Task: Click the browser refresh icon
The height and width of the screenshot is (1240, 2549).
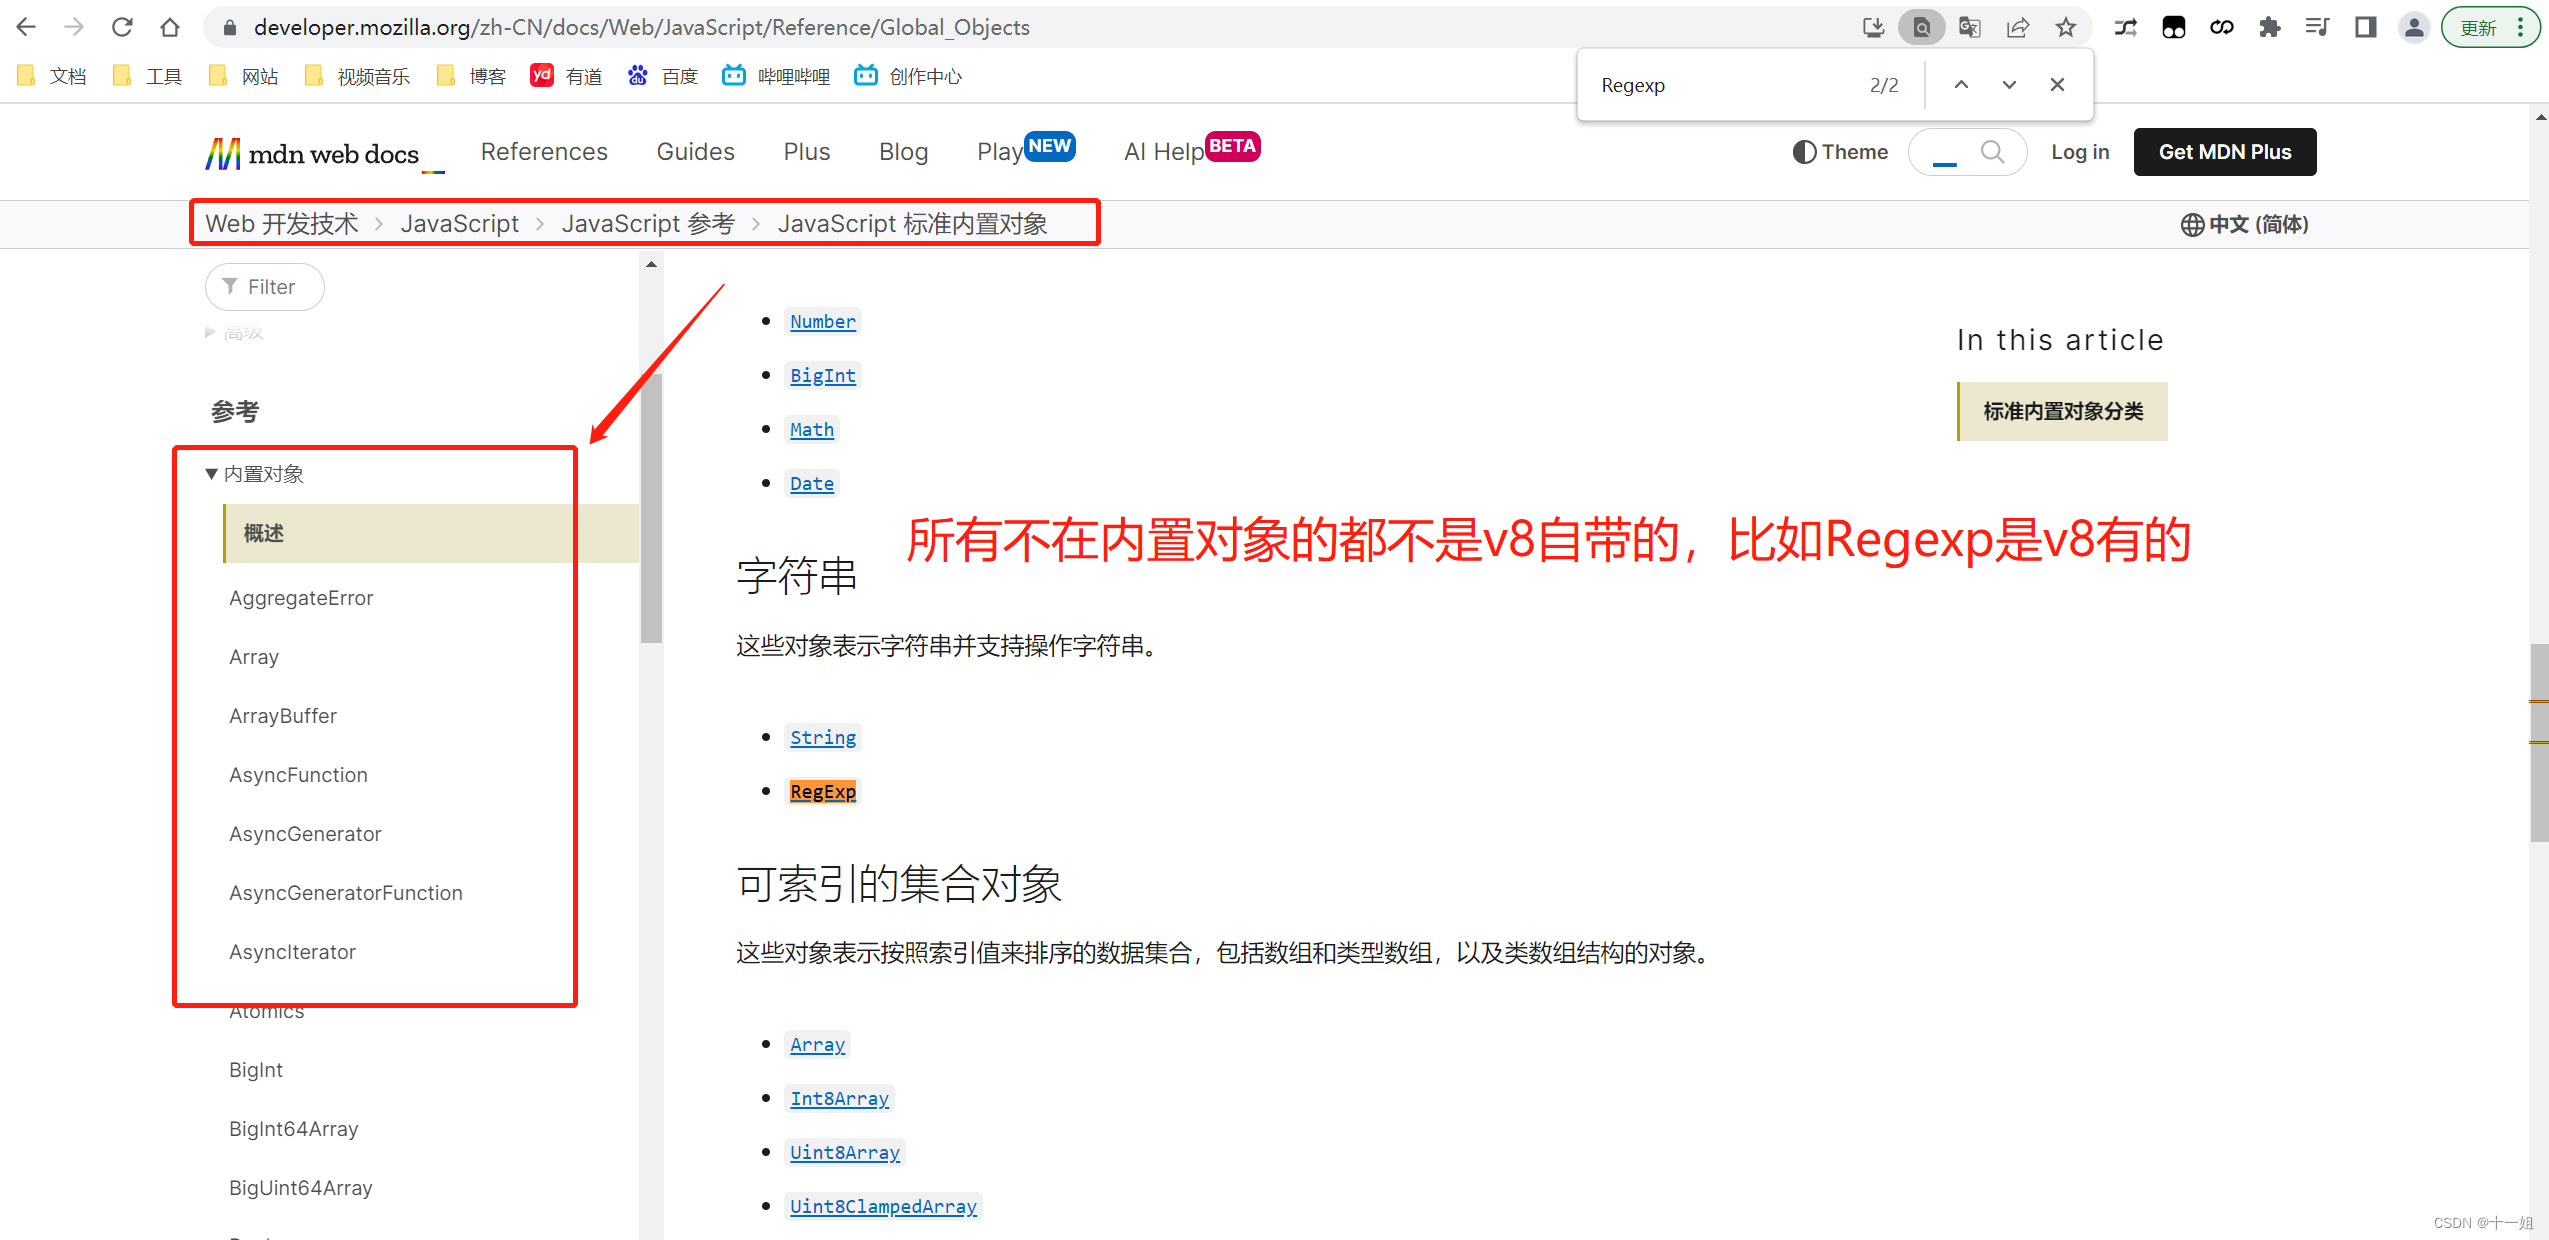Action: click(x=122, y=29)
